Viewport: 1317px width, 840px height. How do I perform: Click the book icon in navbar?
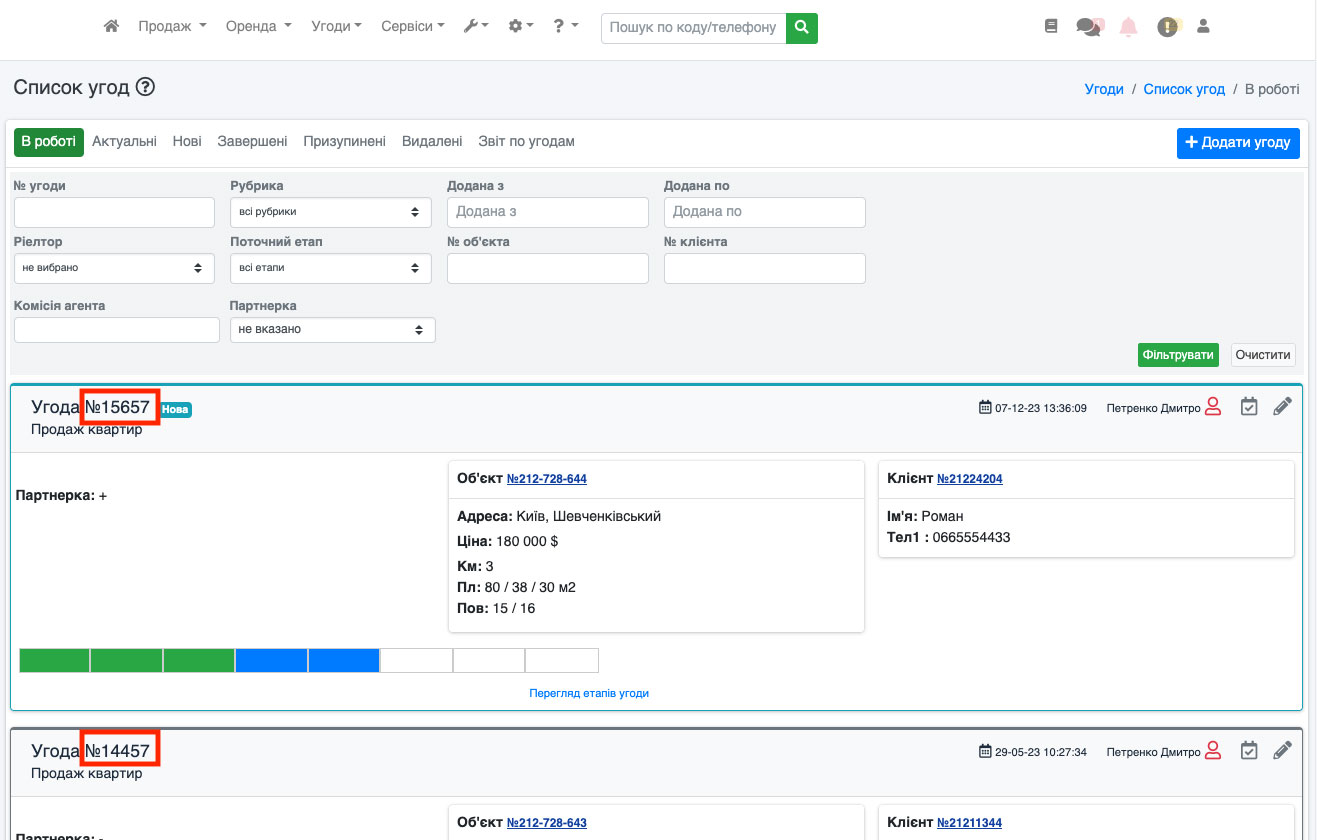1050,27
